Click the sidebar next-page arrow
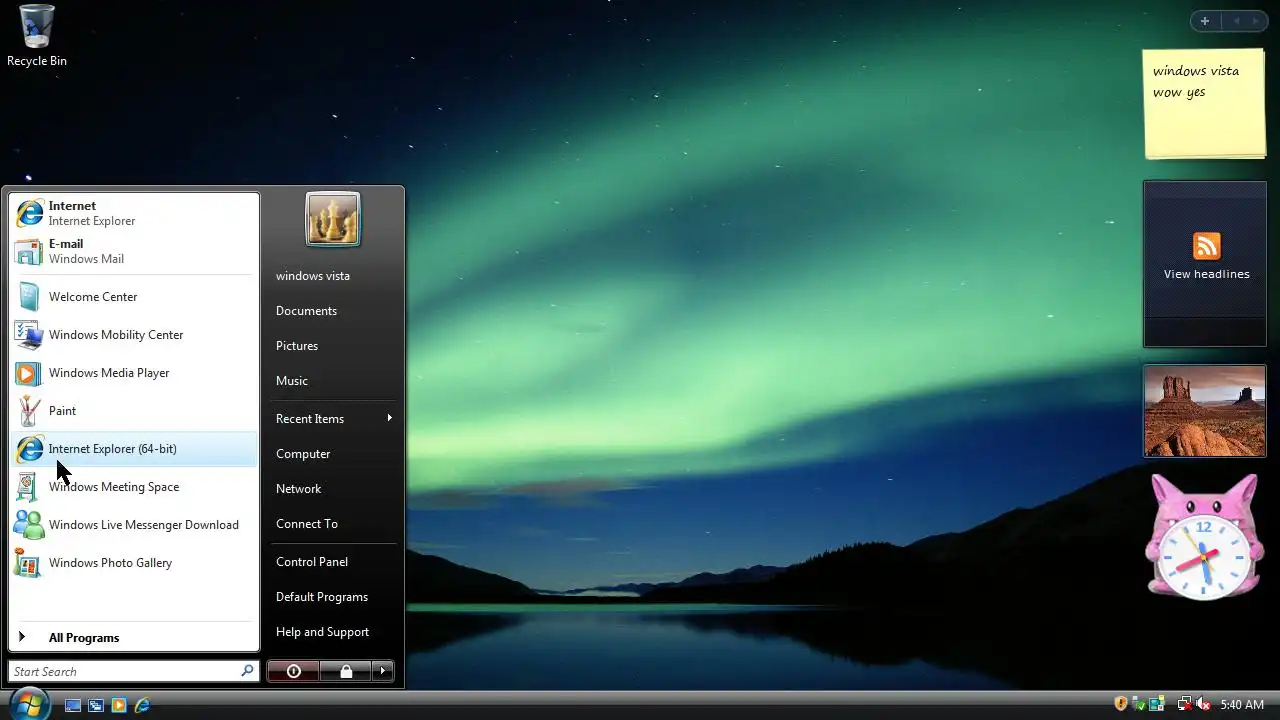1280x720 pixels. point(1256,21)
